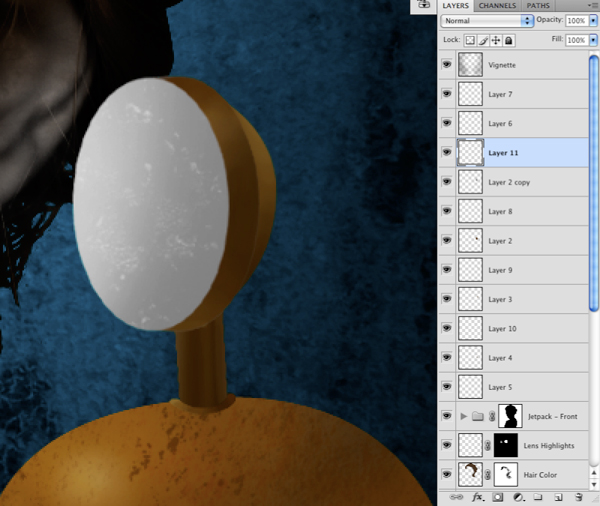This screenshot has width=600, height=506.
Task: Click Jetpack – Front mask link icon
Action: [x=492, y=416]
